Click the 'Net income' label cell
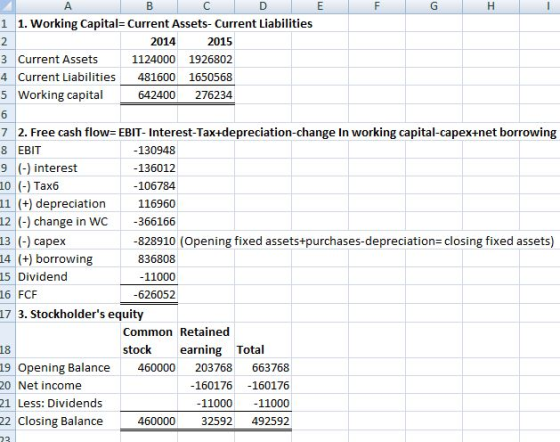 coord(68,385)
